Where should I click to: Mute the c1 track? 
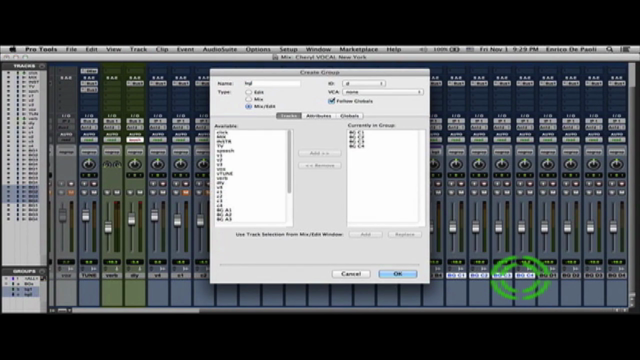tap(185, 192)
